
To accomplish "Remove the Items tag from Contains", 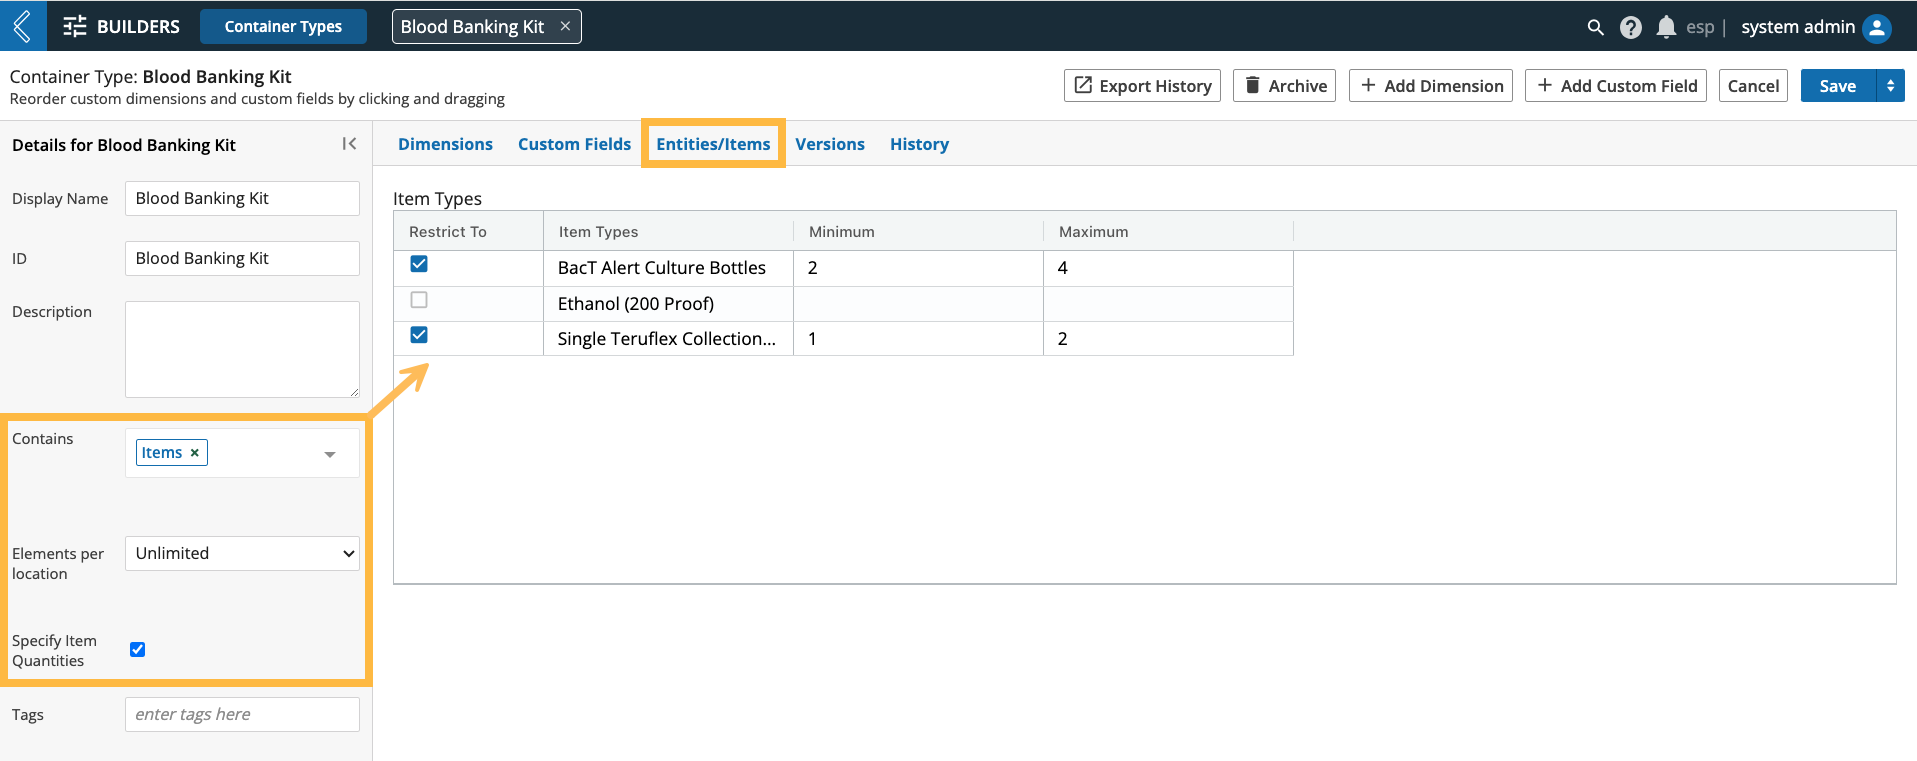I will point(195,453).
